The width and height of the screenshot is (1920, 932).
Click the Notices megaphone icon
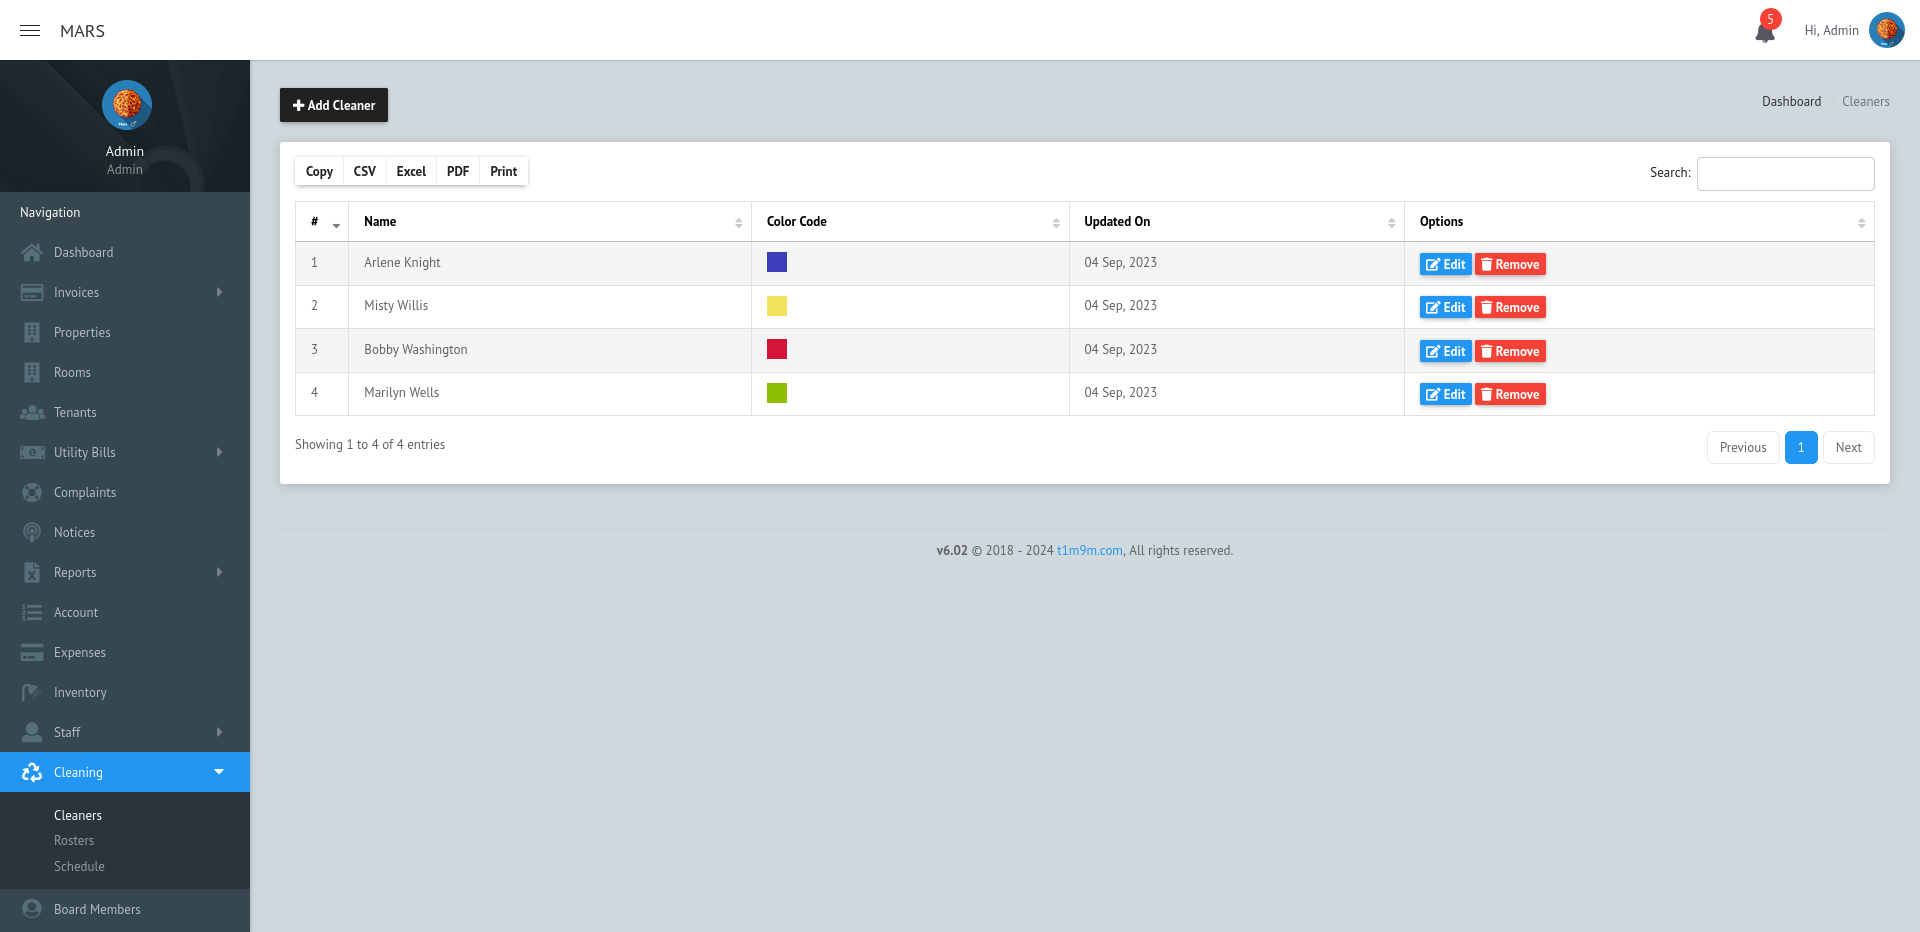coord(33,532)
